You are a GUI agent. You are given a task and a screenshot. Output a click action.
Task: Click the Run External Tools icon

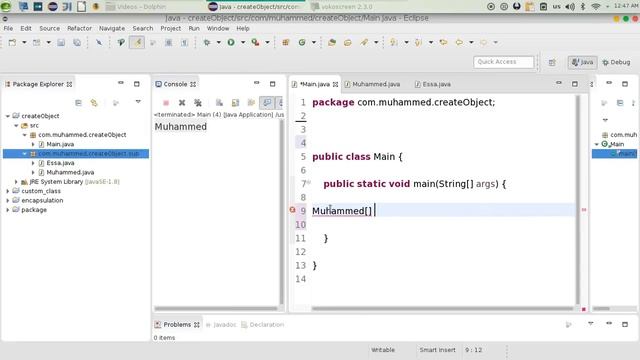(256, 42)
